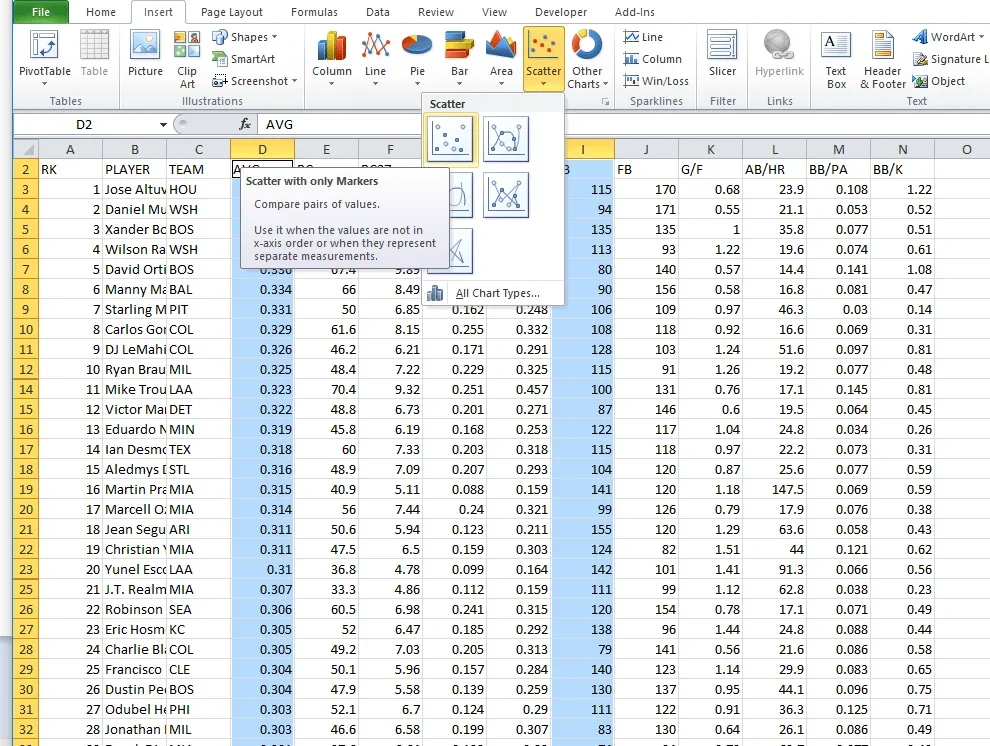Insert a Hyperlink
Screen dimensions: 990x746
[779, 54]
